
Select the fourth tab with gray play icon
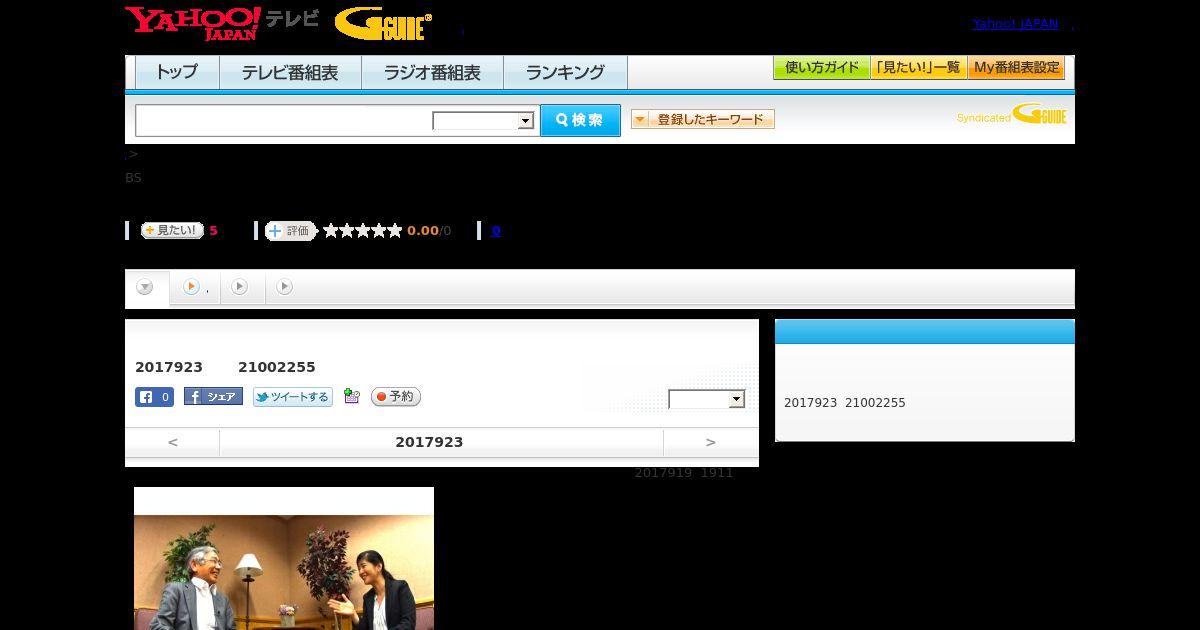point(285,288)
